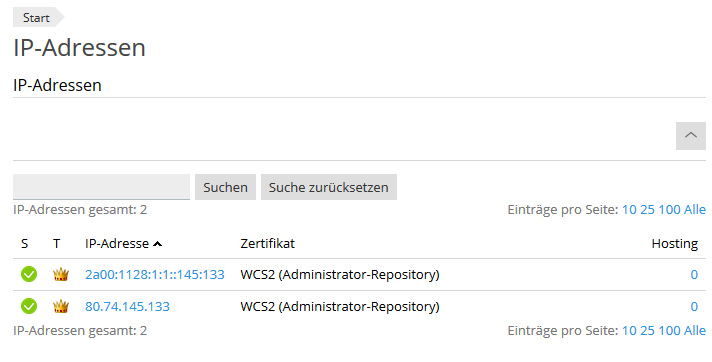Collapse the panel with the chevron-up button

coord(691,135)
